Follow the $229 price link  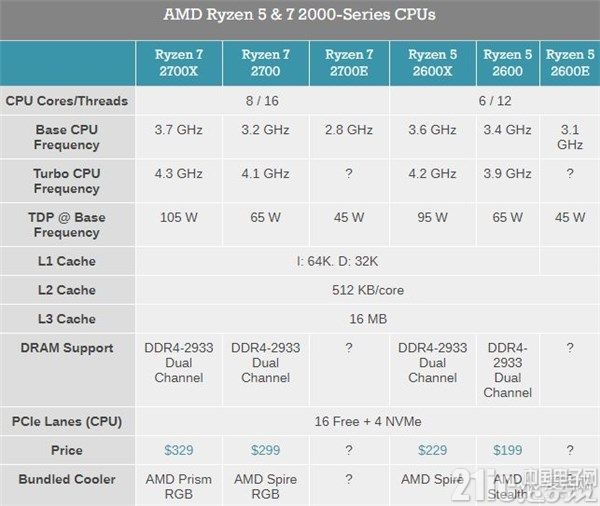pyautogui.click(x=432, y=450)
